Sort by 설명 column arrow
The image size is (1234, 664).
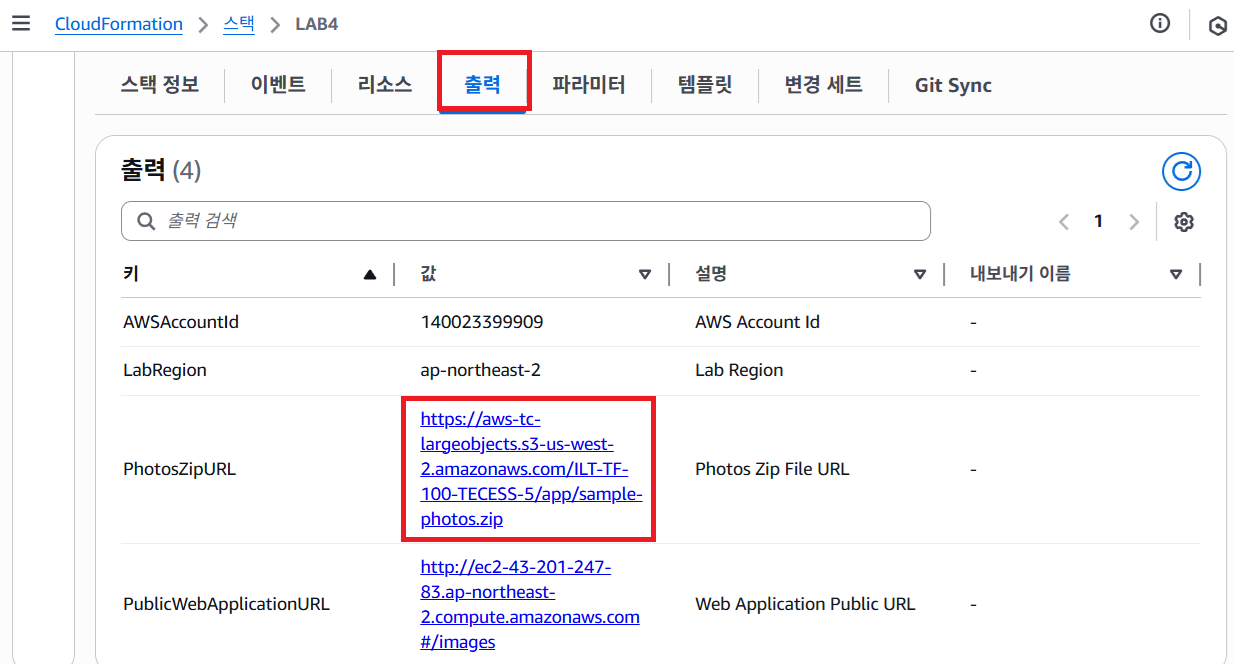coord(920,274)
